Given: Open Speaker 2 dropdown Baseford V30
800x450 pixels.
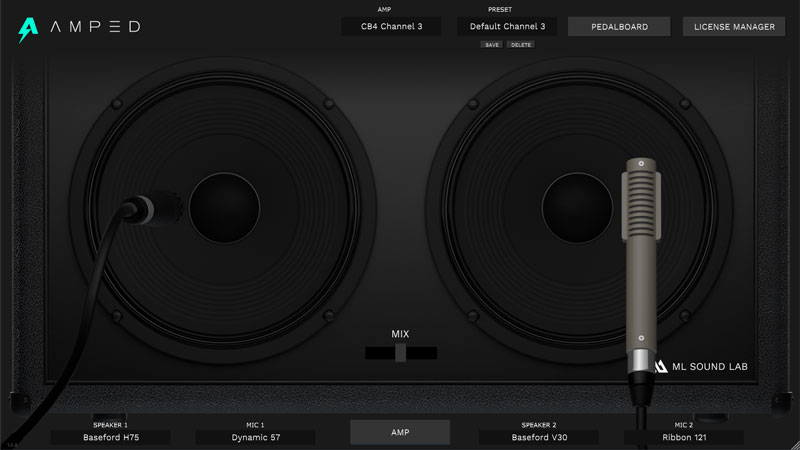Looking at the screenshot, I should (539, 437).
